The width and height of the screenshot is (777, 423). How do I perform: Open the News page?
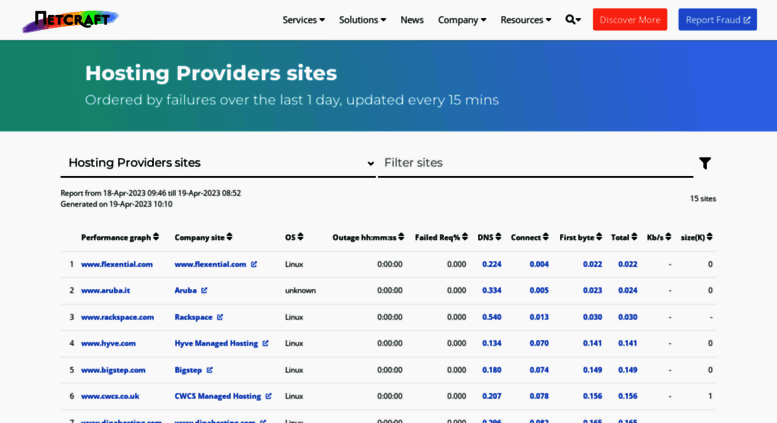412,20
